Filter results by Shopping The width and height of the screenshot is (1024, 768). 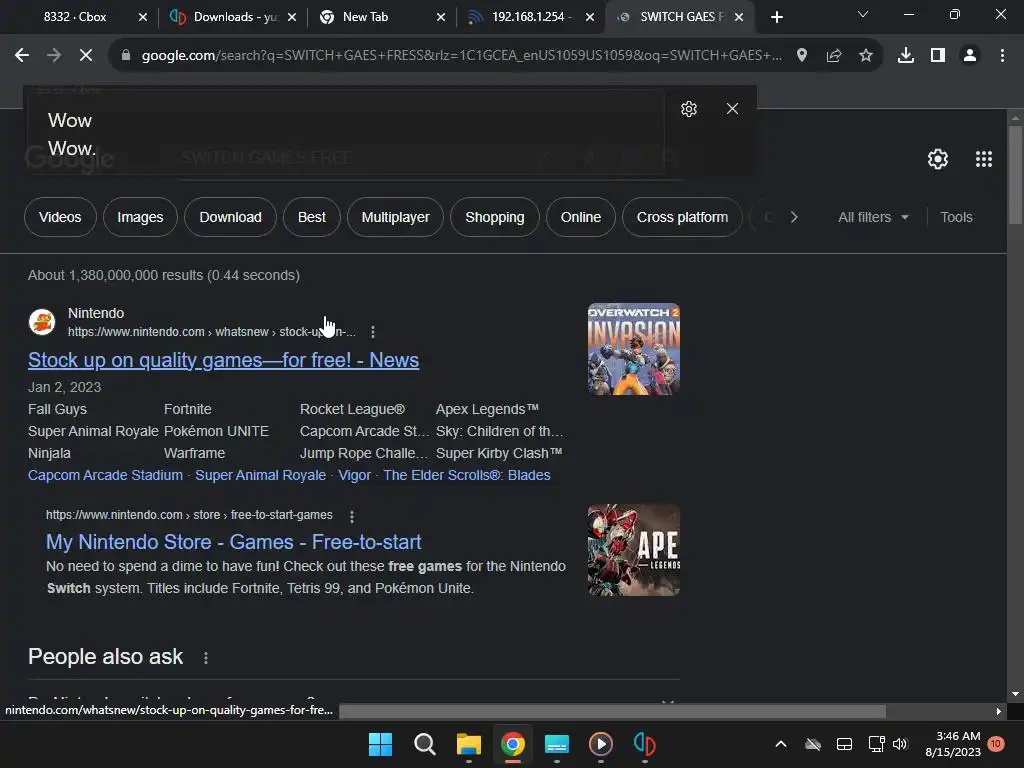(494, 217)
